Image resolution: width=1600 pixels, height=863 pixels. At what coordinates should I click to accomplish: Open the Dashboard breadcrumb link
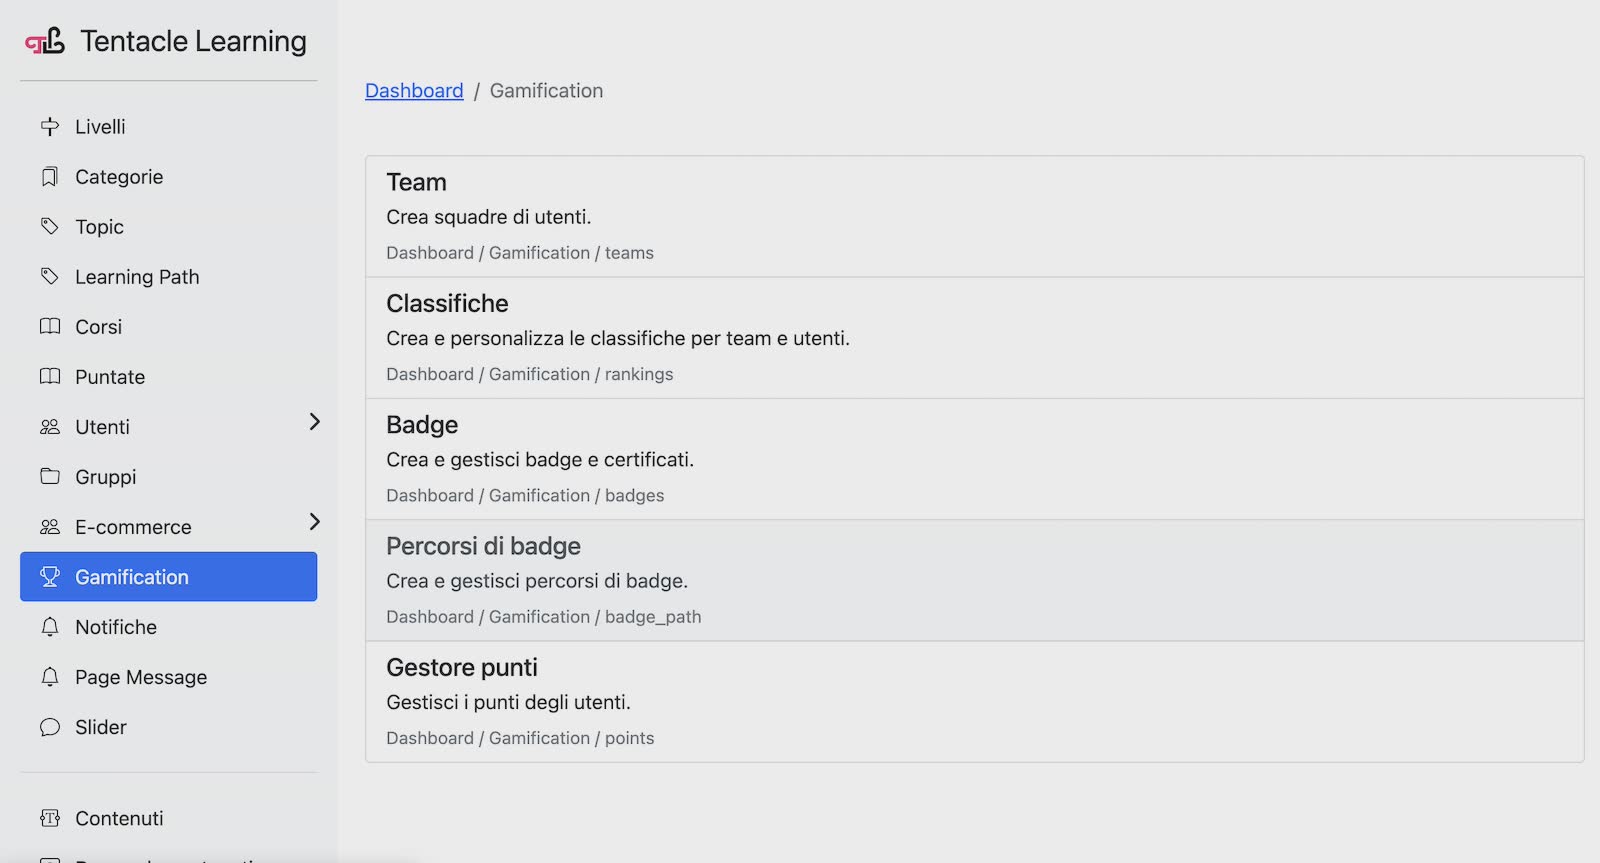(x=414, y=90)
